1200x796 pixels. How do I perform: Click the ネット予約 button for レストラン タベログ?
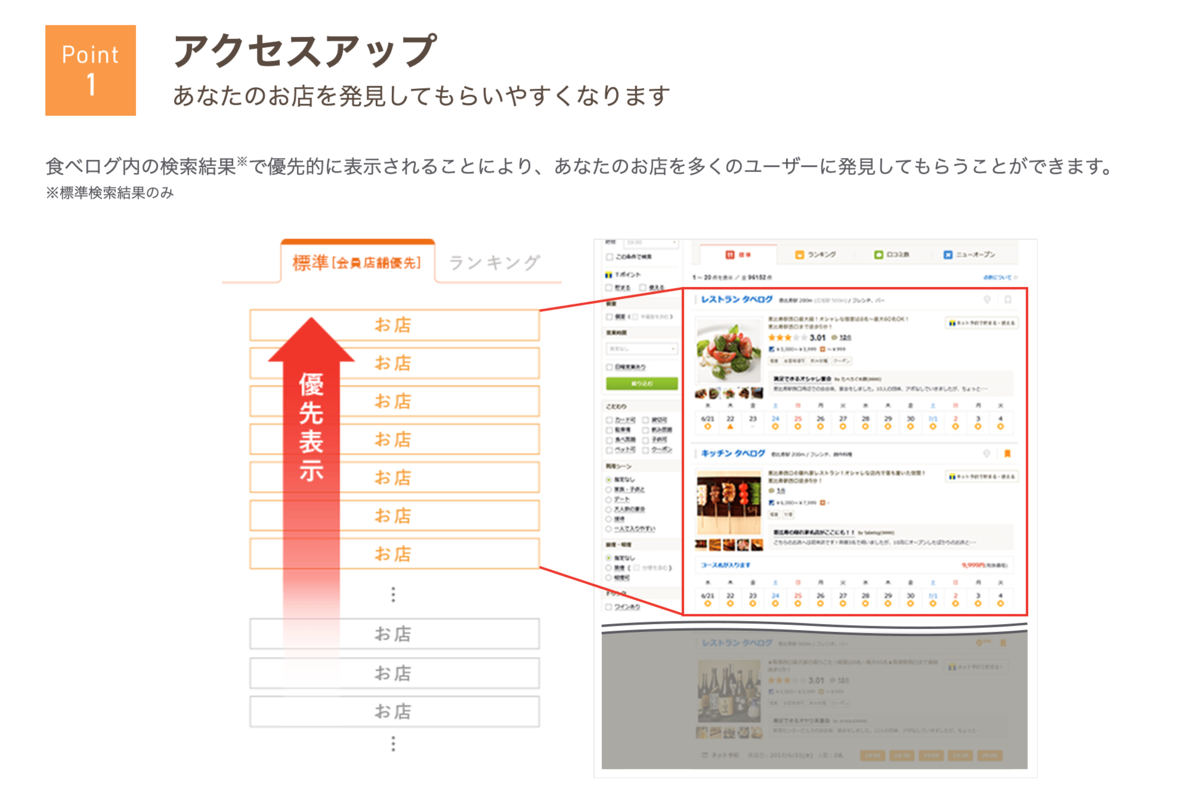982,323
